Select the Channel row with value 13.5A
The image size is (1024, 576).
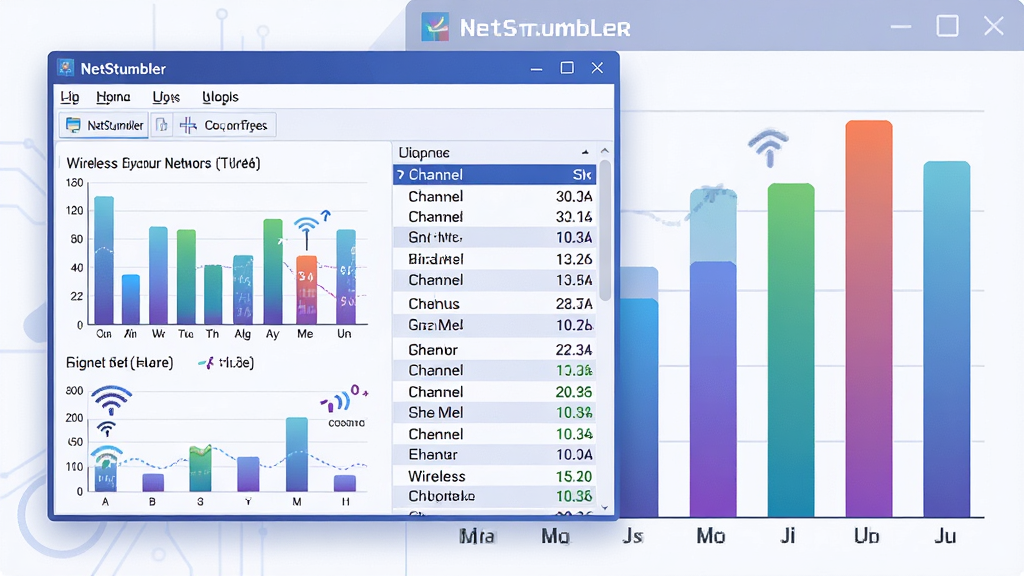494,280
